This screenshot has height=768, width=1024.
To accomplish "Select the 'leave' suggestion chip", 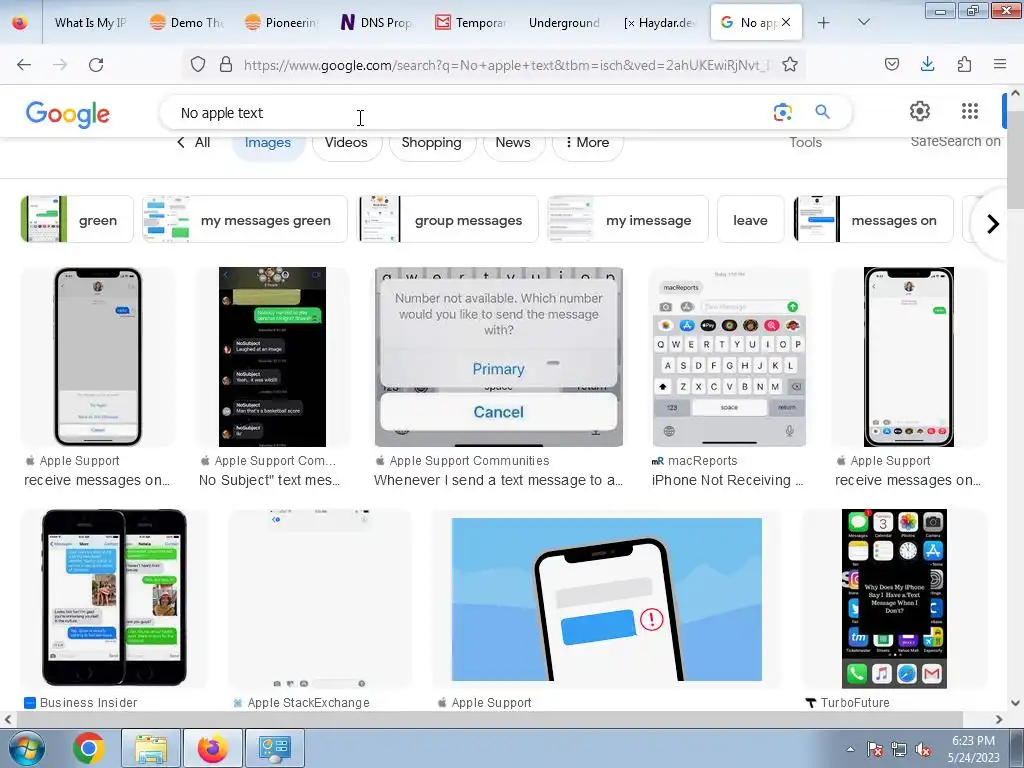I will pos(750,219).
